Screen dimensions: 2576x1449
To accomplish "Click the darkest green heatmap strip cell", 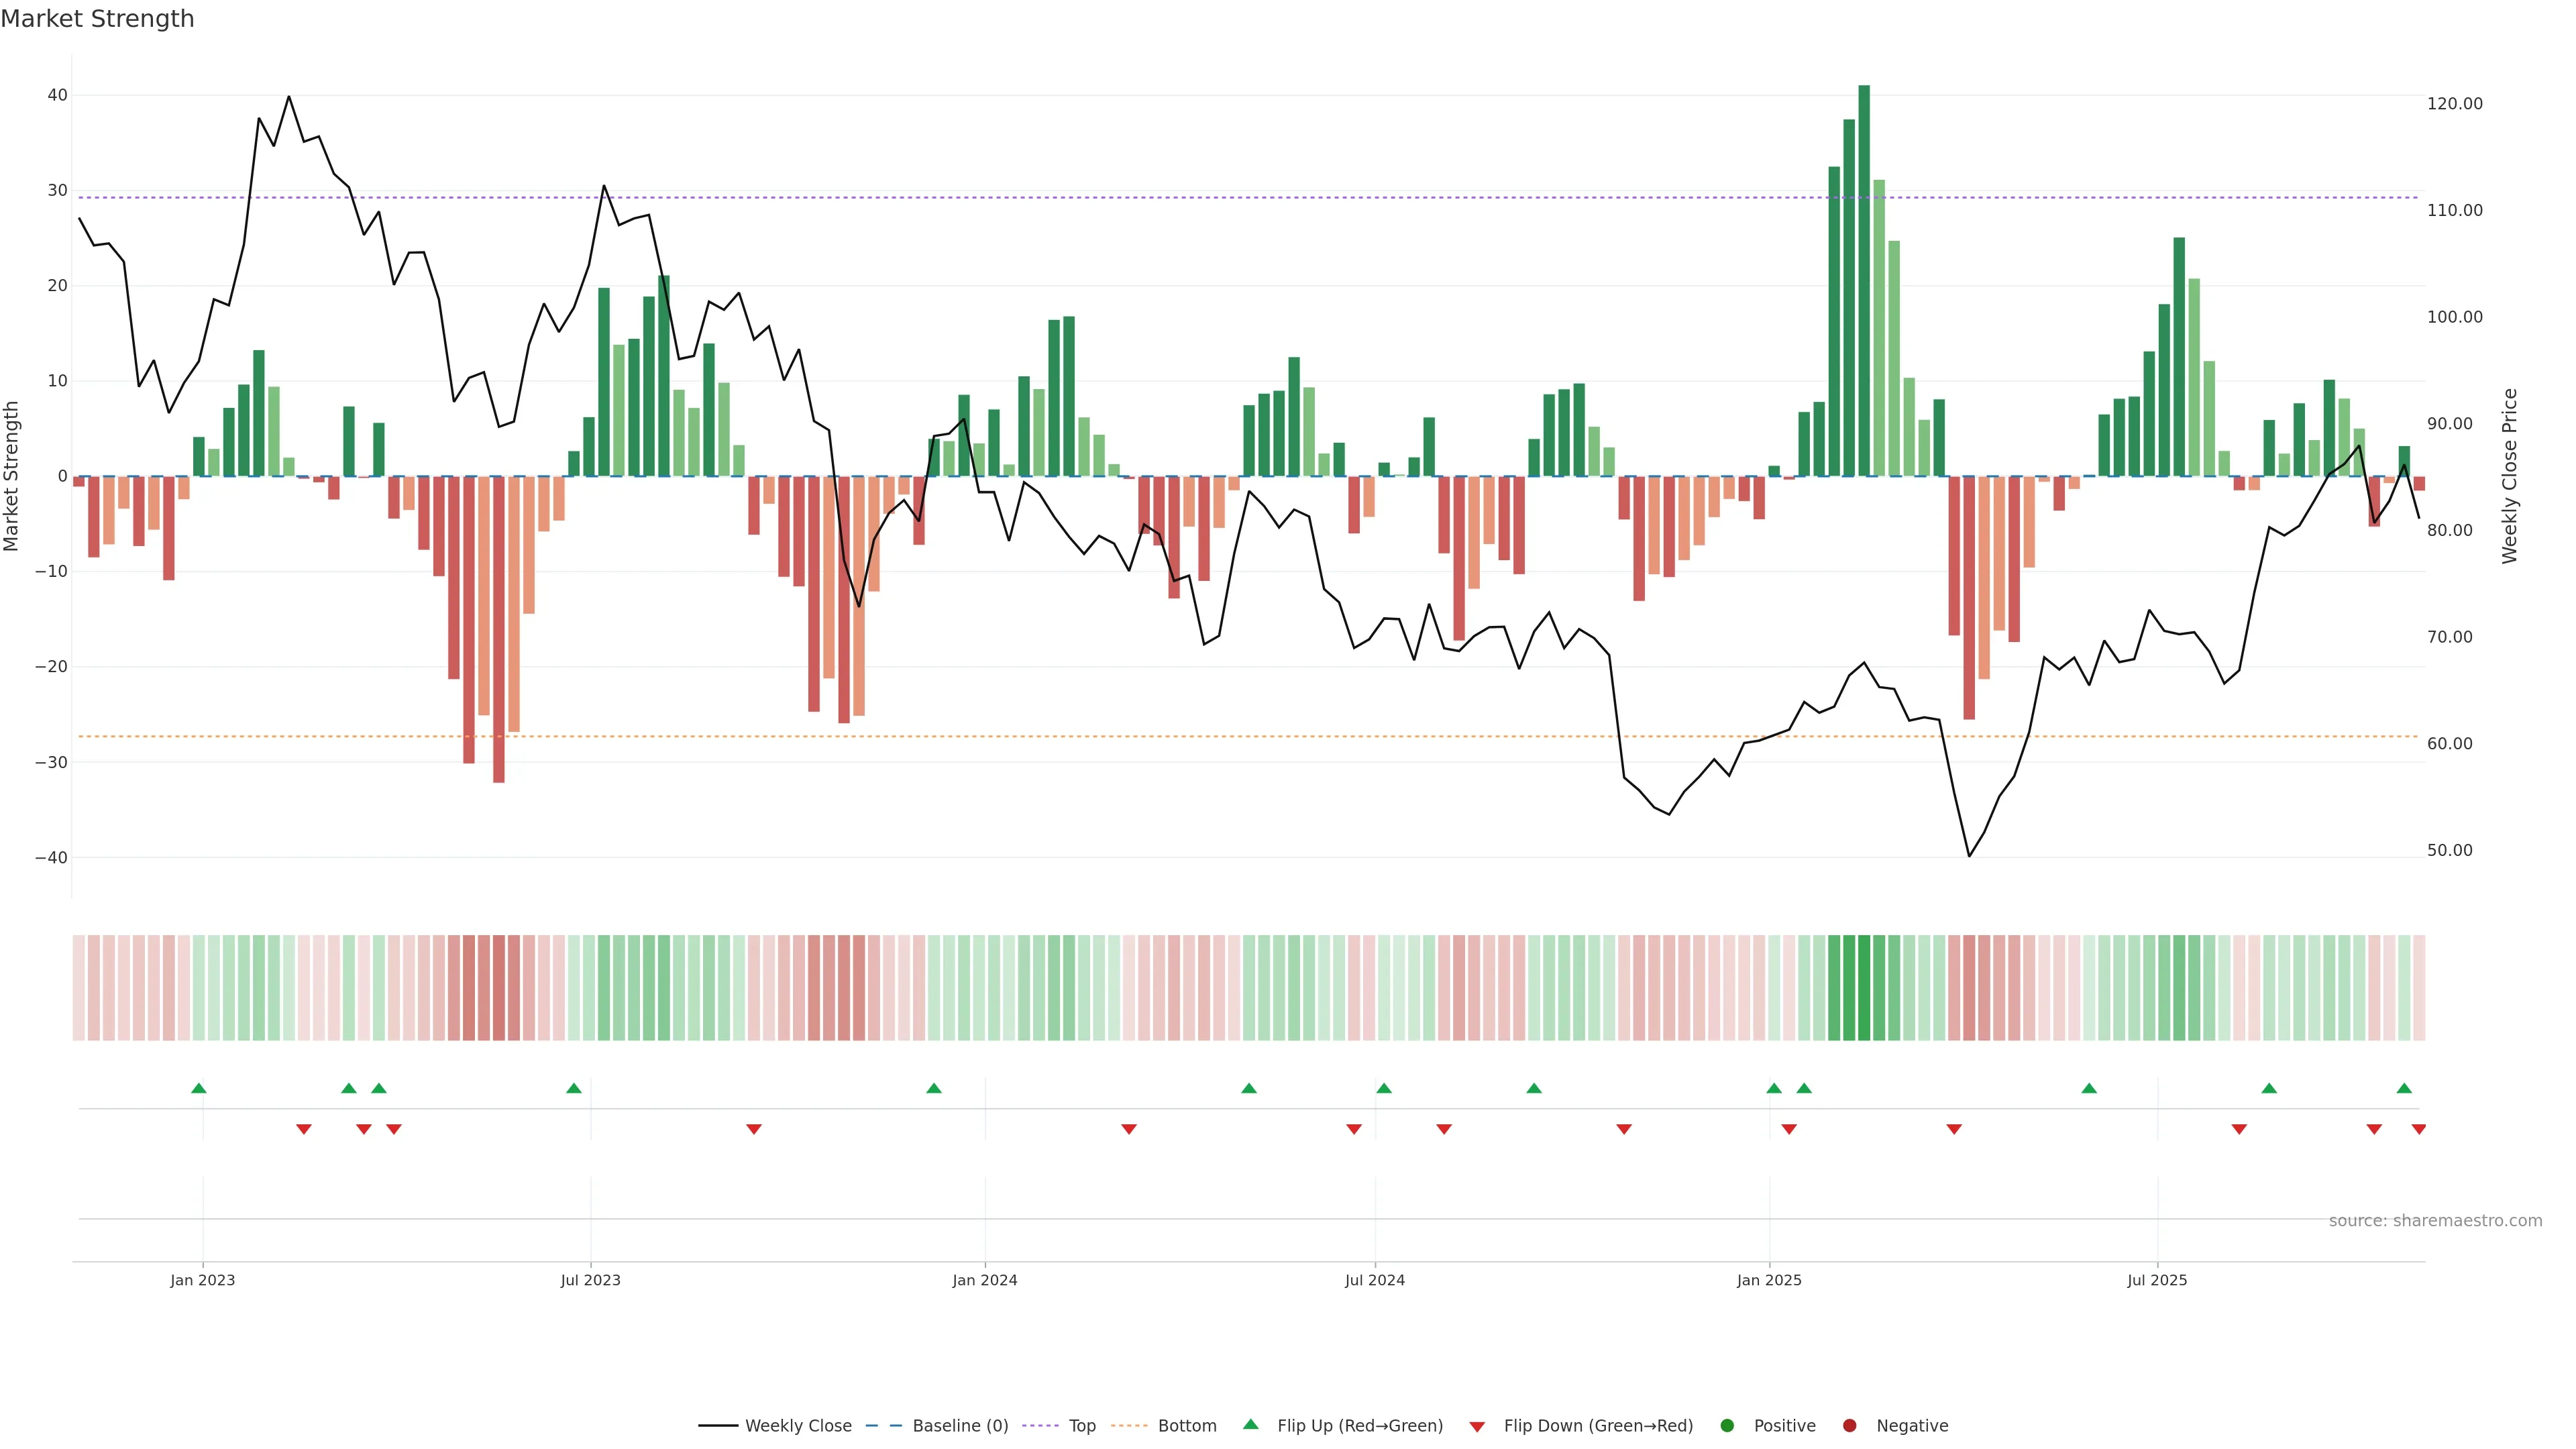I will (1864, 988).
